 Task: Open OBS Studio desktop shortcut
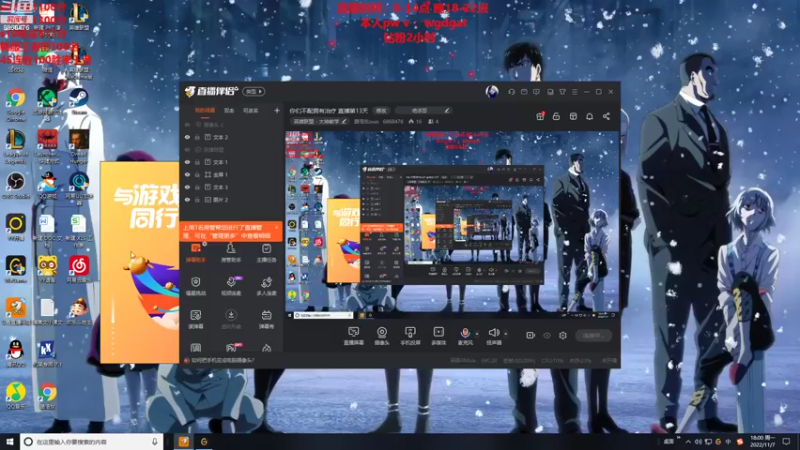click(x=16, y=186)
